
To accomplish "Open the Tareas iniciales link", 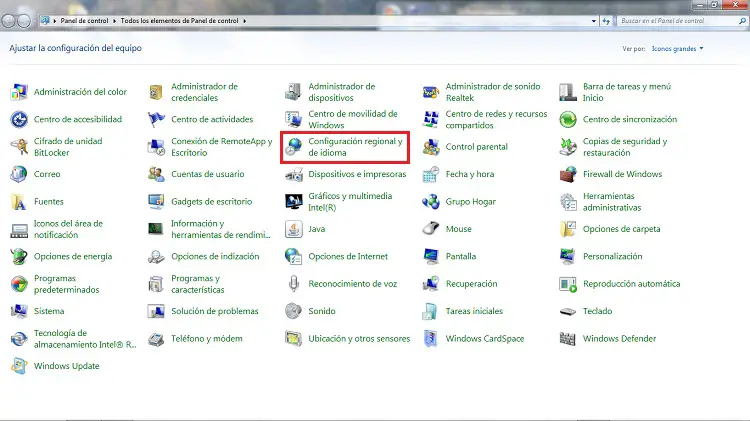I will (x=474, y=311).
